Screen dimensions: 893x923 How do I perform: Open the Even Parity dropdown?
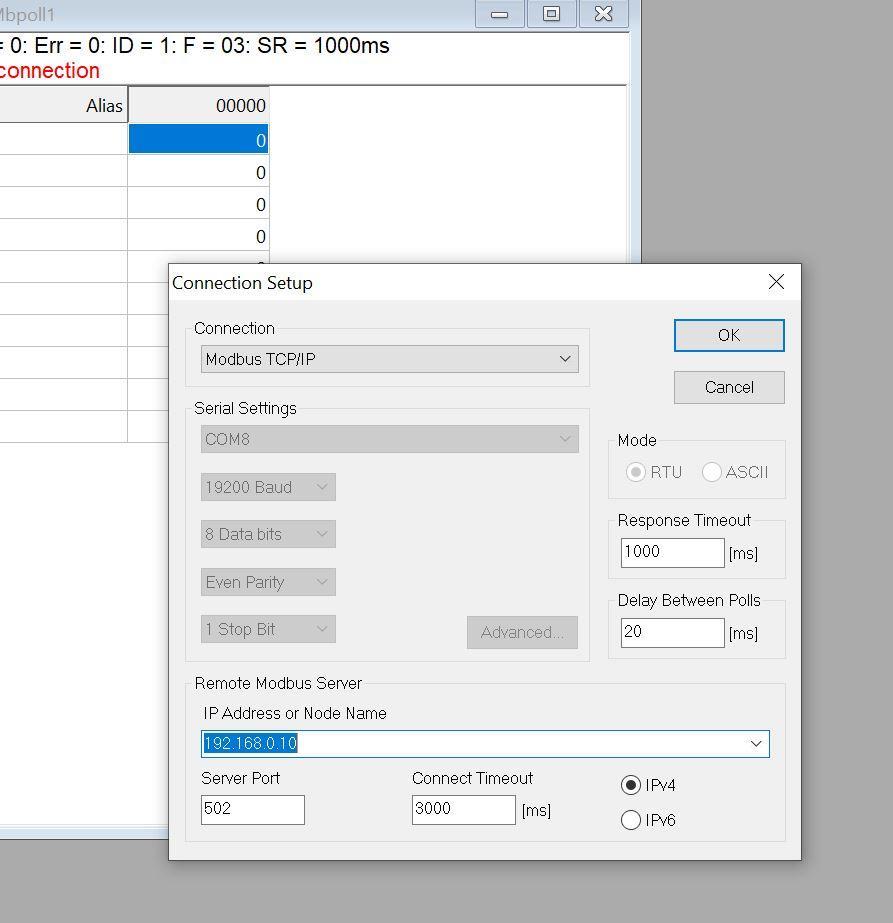pos(267,582)
